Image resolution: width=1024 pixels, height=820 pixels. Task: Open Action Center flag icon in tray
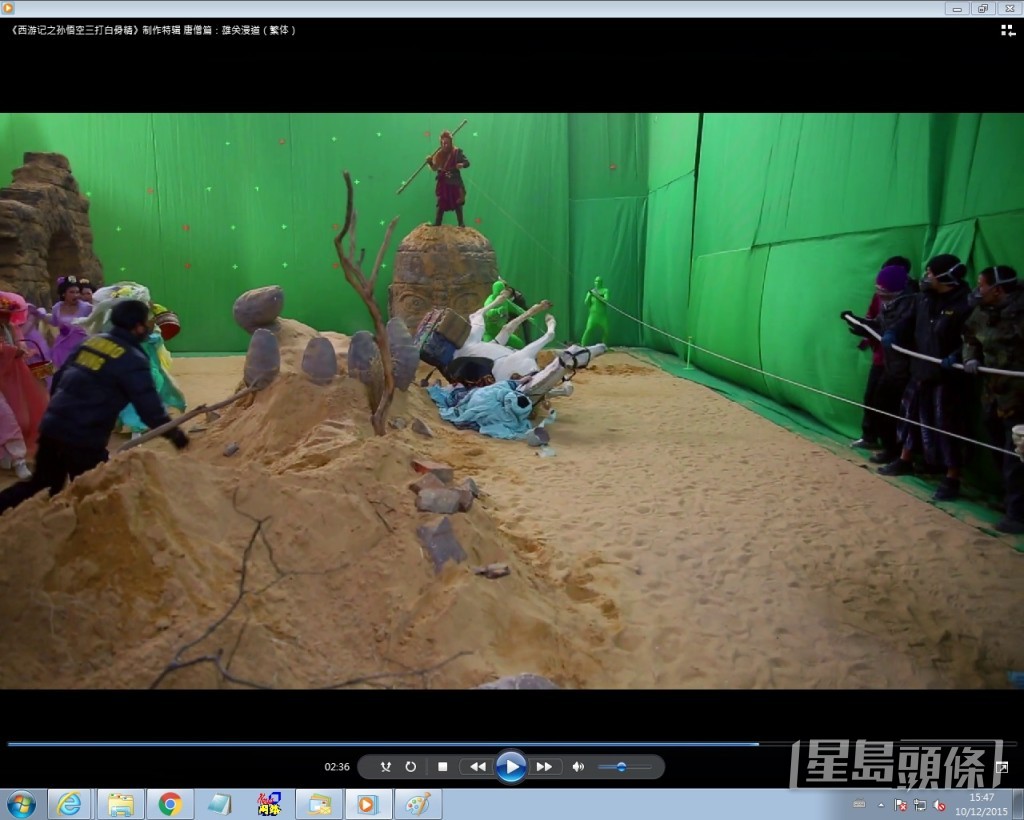click(901, 805)
